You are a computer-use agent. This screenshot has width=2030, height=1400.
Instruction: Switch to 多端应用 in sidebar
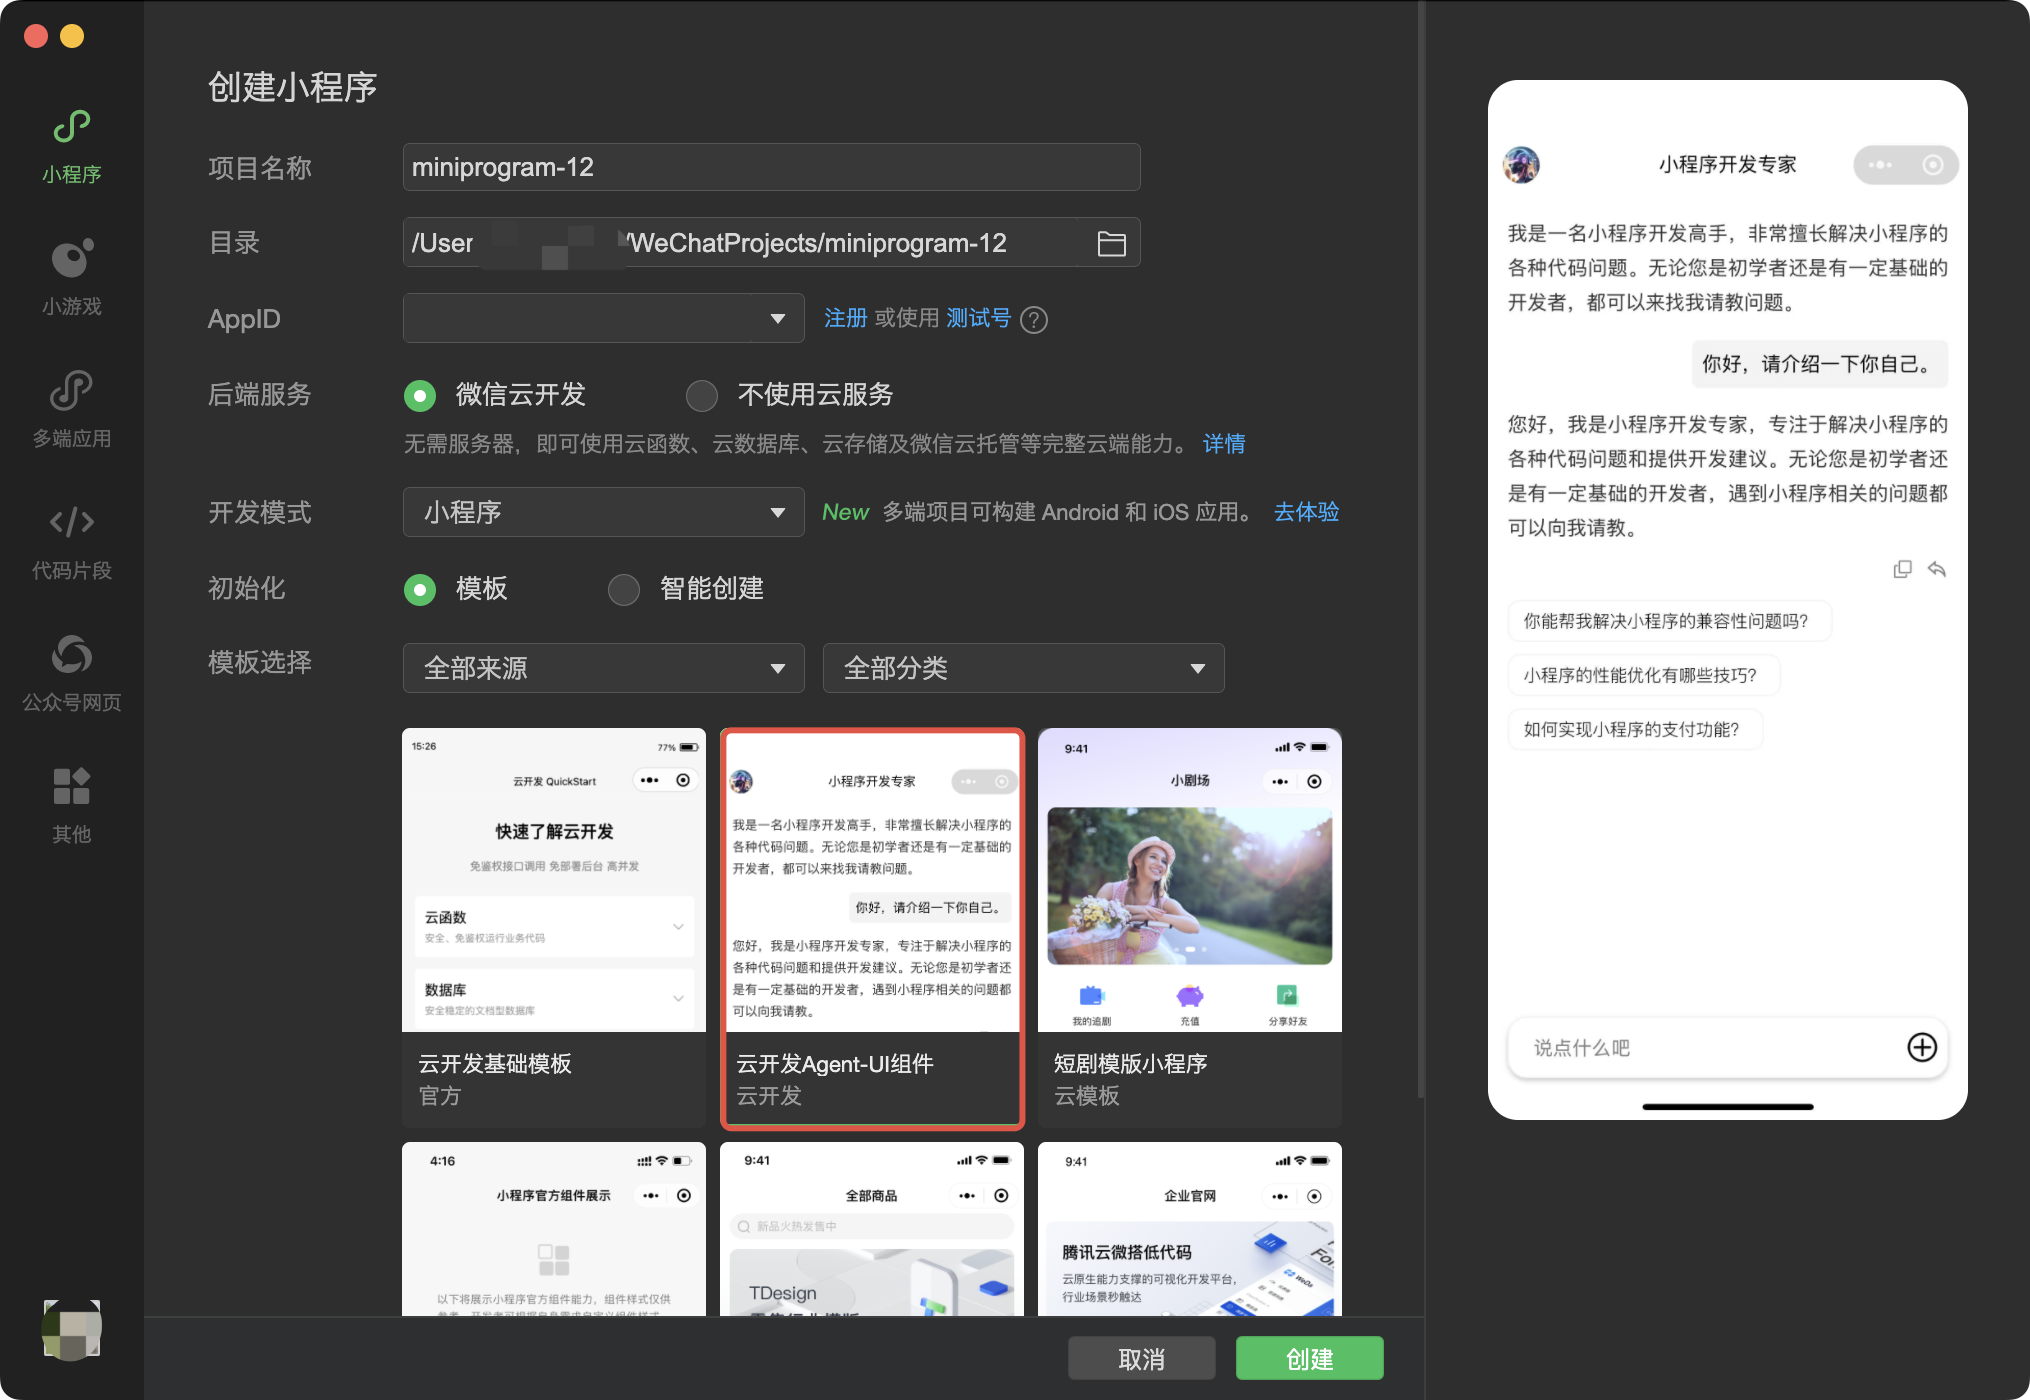point(71,391)
